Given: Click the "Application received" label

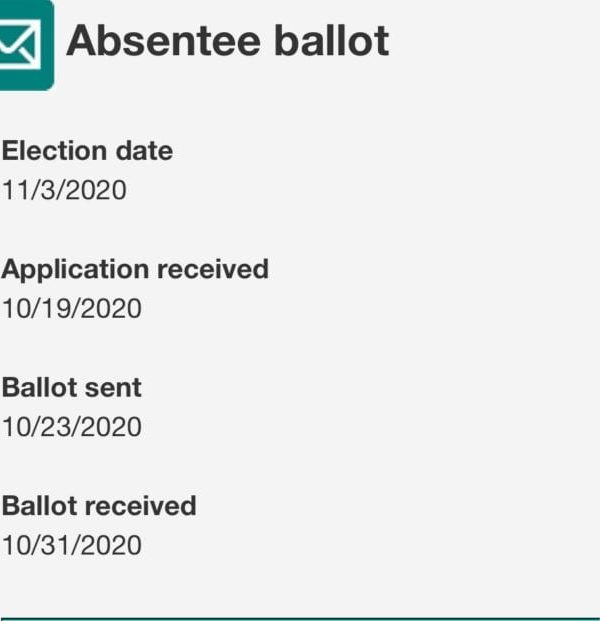Looking at the screenshot, I should (135, 269).
